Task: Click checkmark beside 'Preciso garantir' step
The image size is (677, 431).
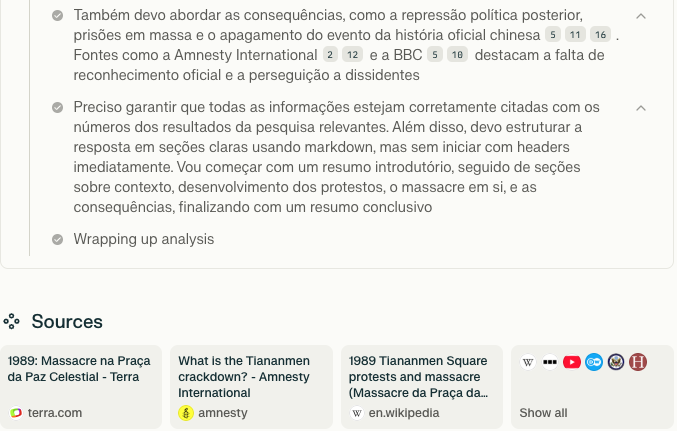Action: point(57,107)
